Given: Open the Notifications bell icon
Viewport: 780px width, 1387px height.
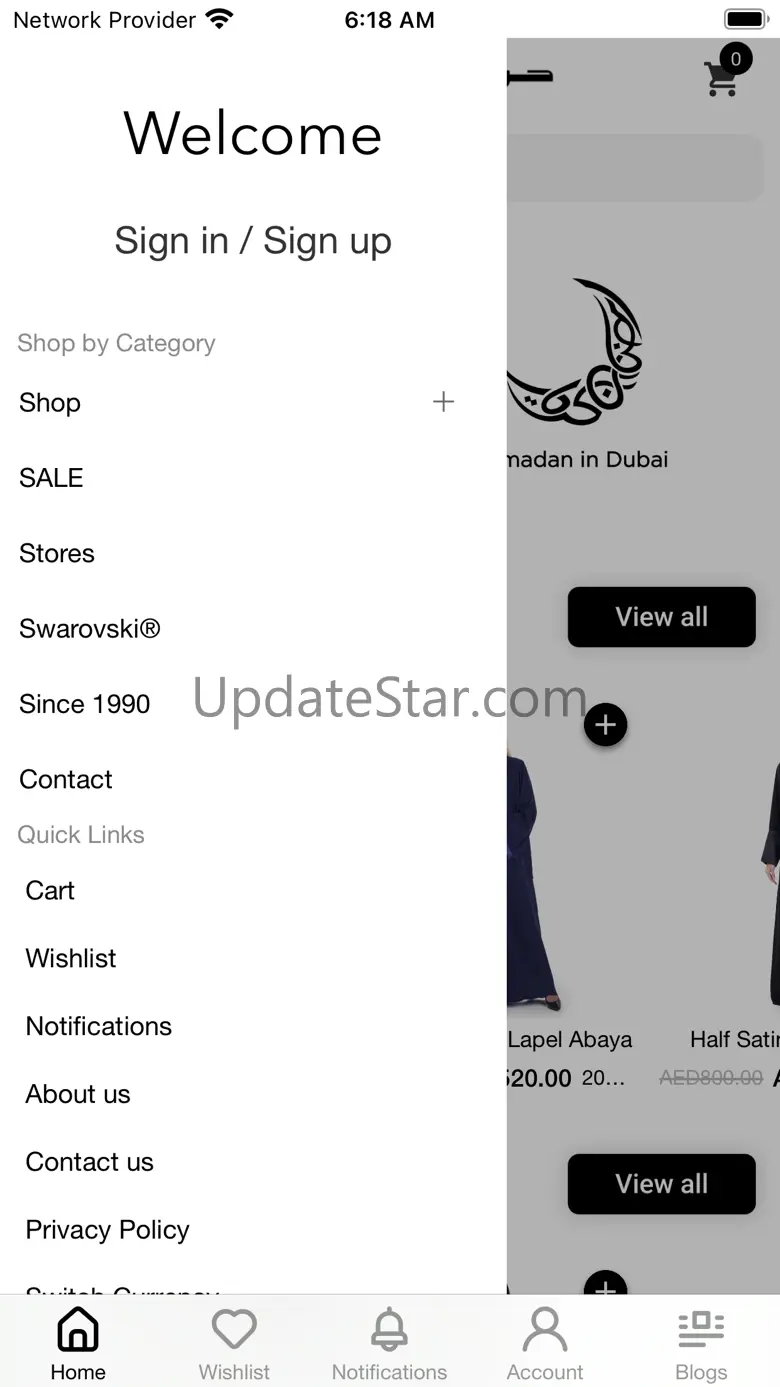Looking at the screenshot, I should pyautogui.click(x=389, y=1329).
